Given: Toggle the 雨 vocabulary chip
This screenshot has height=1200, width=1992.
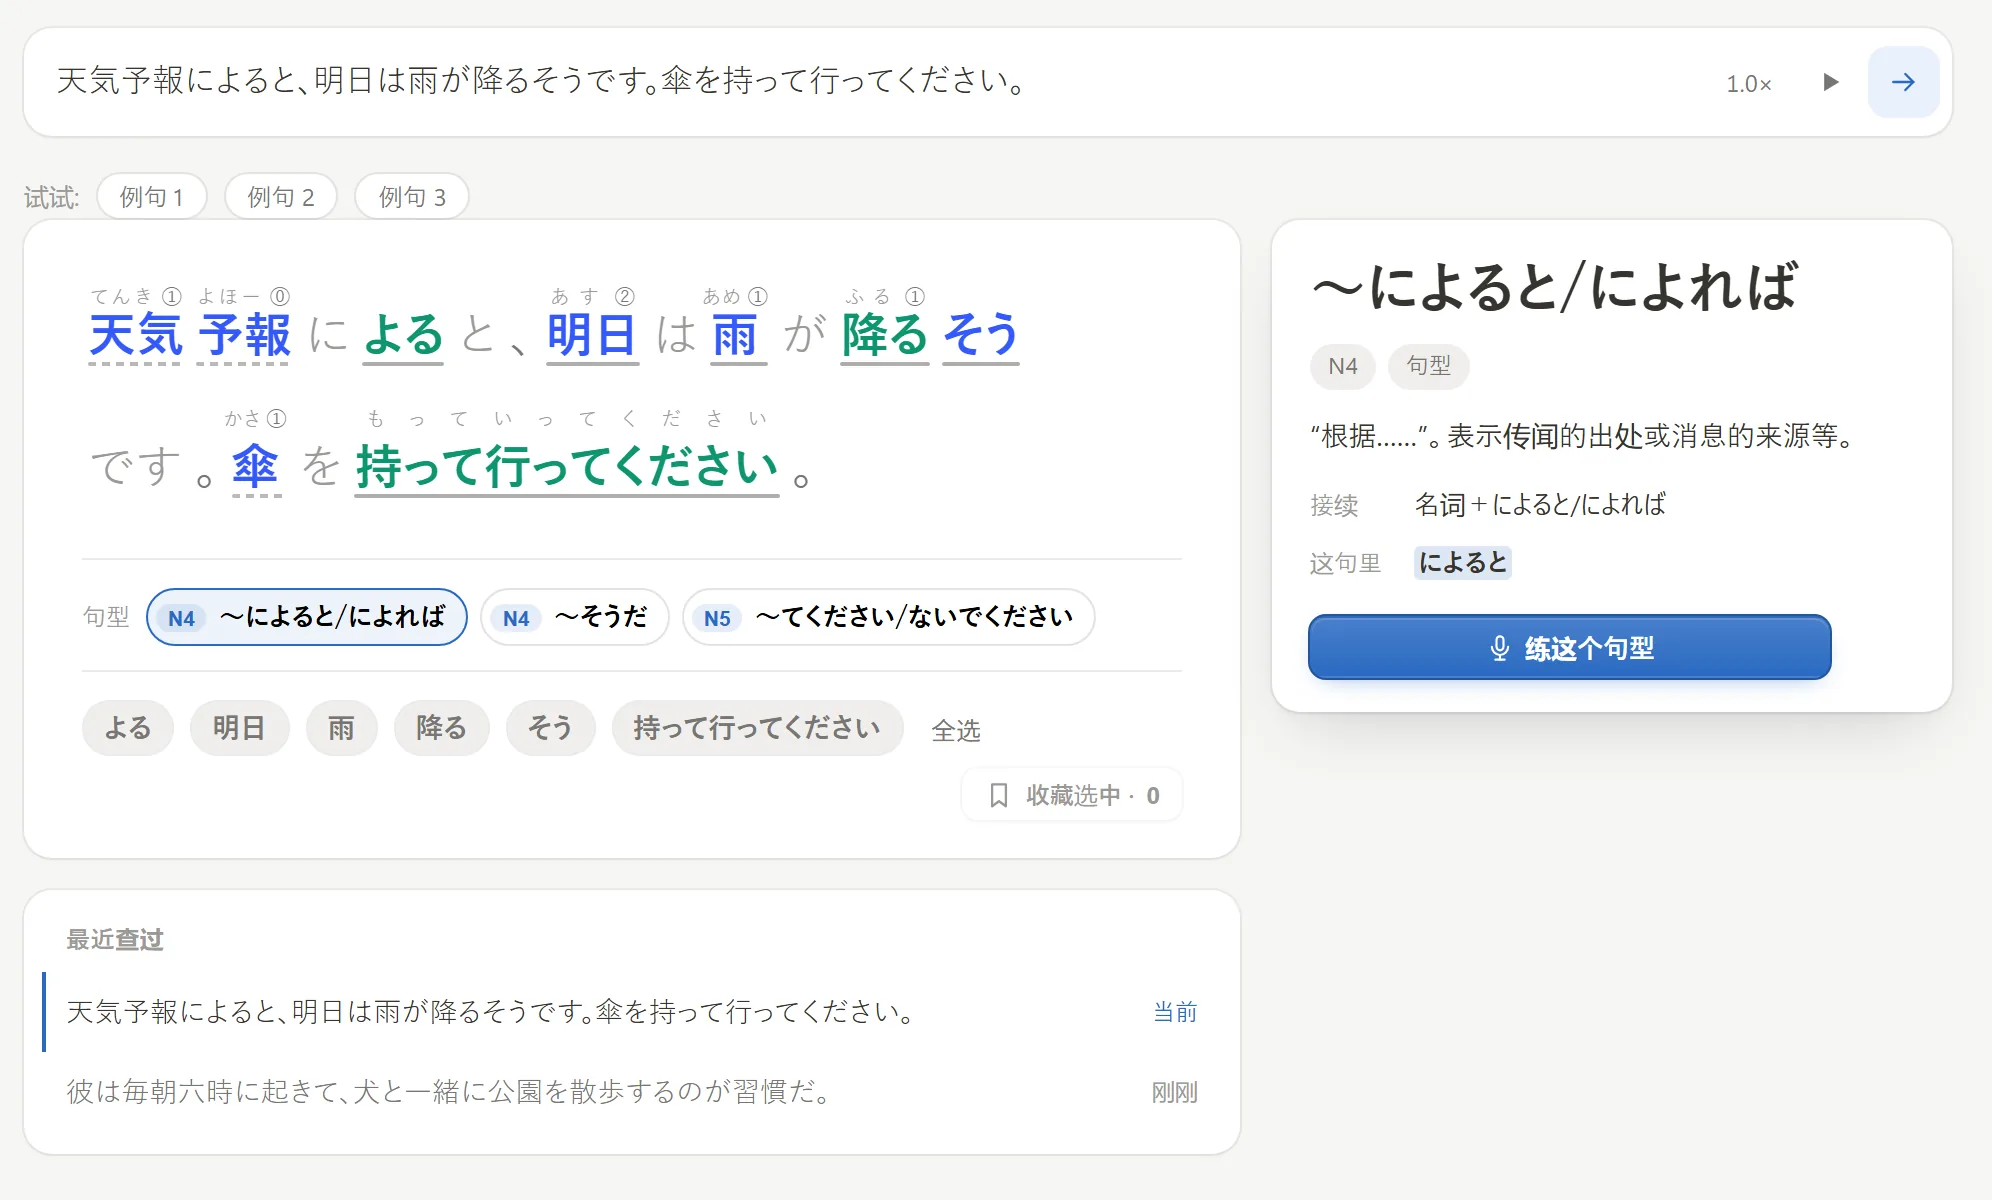Looking at the screenshot, I should (x=341, y=728).
